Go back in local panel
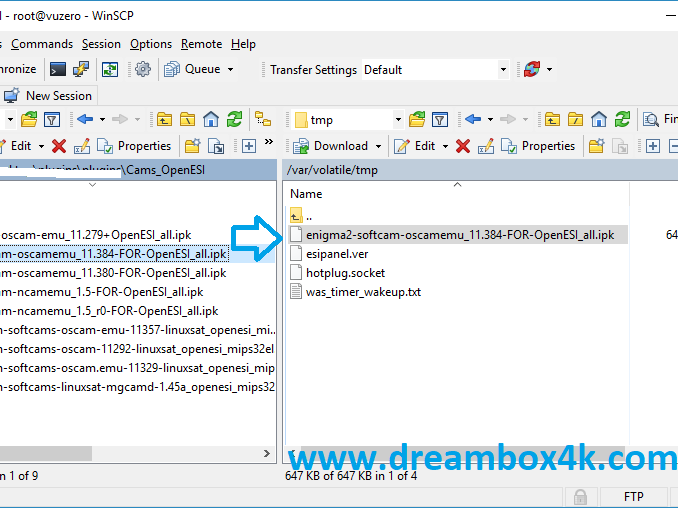The height and width of the screenshot is (508, 678). point(85,119)
